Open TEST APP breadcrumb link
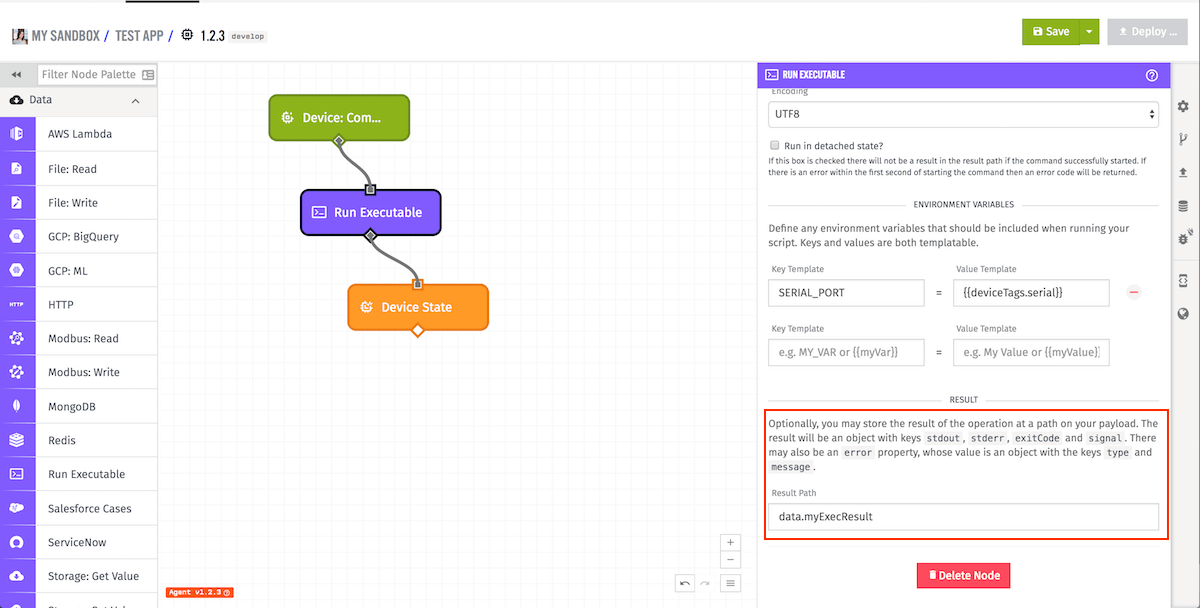The height and width of the screenshot is (608, 1200). [139, 35]
